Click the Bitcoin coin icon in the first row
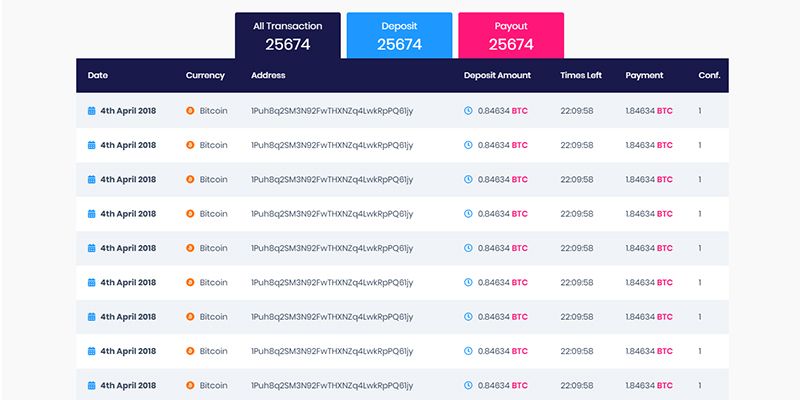The height and width of the screenshot is (400, 800). tap(190, 111)
